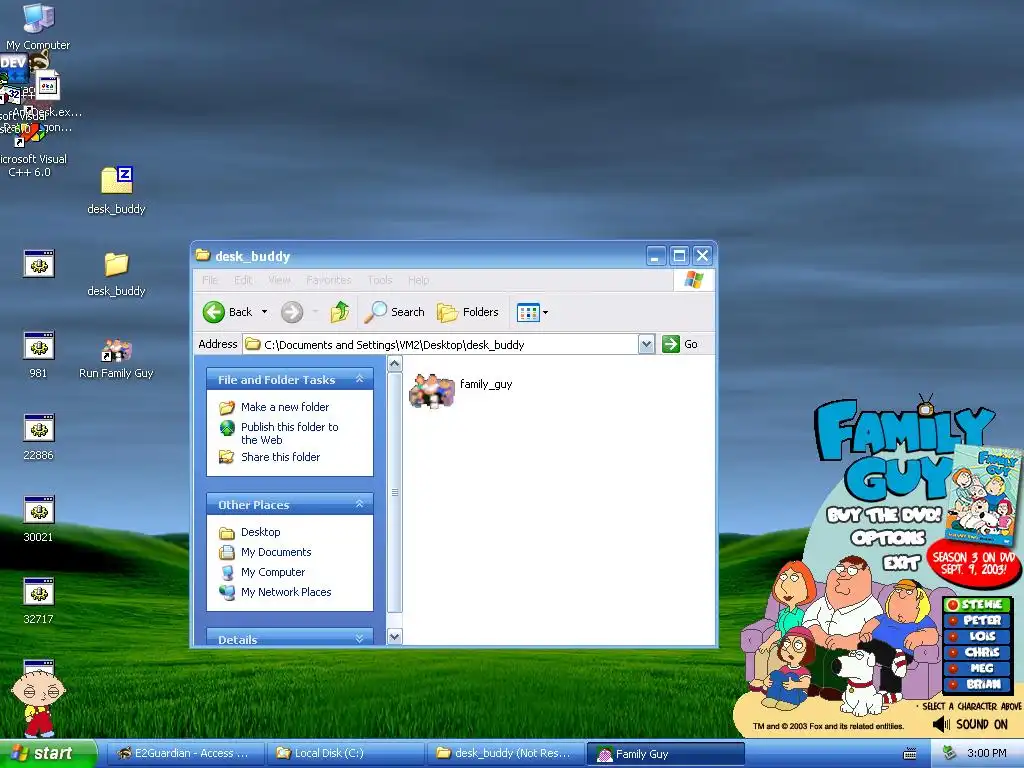Toggle SOUND ON in Family Guy panel
This screenshot has width=1024, height=768.
tap(970, 724)
